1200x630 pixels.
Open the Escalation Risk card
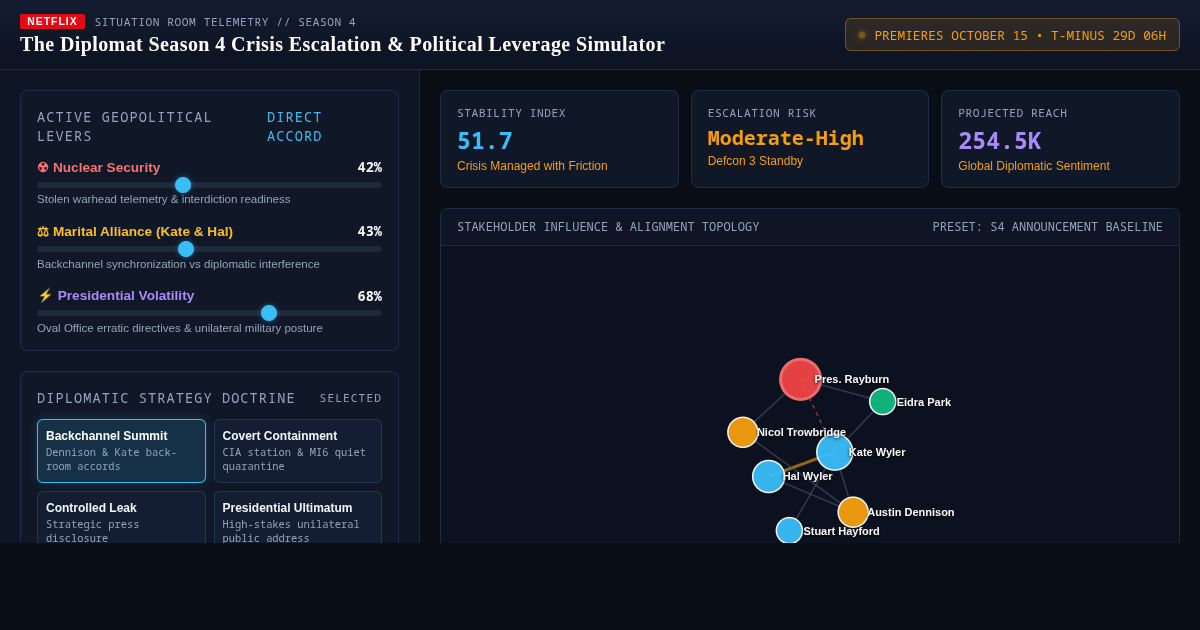point(810,139)
